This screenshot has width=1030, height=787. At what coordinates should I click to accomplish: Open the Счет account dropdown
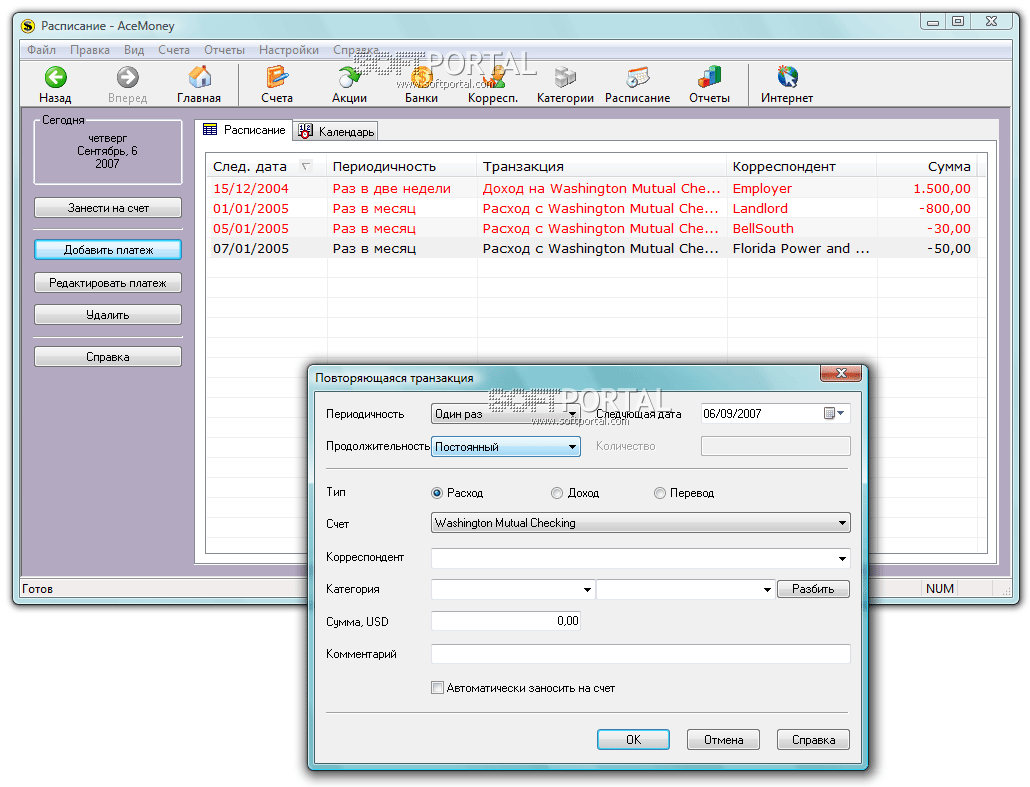842,523
